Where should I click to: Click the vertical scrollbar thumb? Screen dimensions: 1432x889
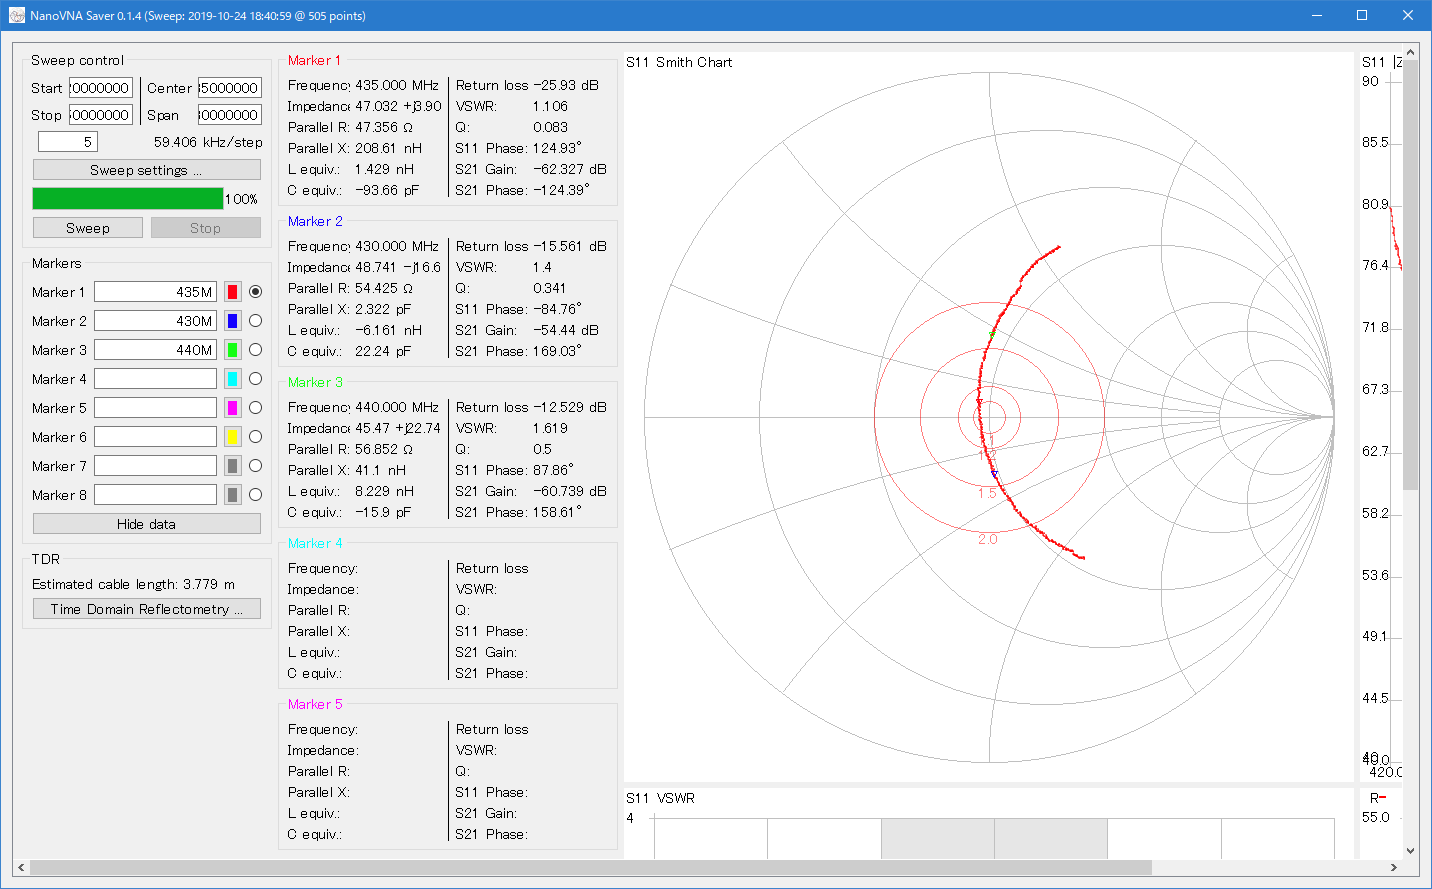pos(1411,275)
